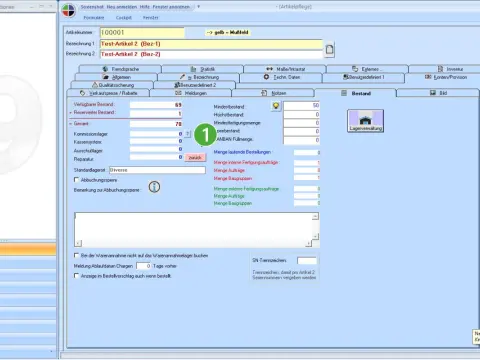Click the Gesamt field showing 70
The image size is (480, 360).
point(156,124)
